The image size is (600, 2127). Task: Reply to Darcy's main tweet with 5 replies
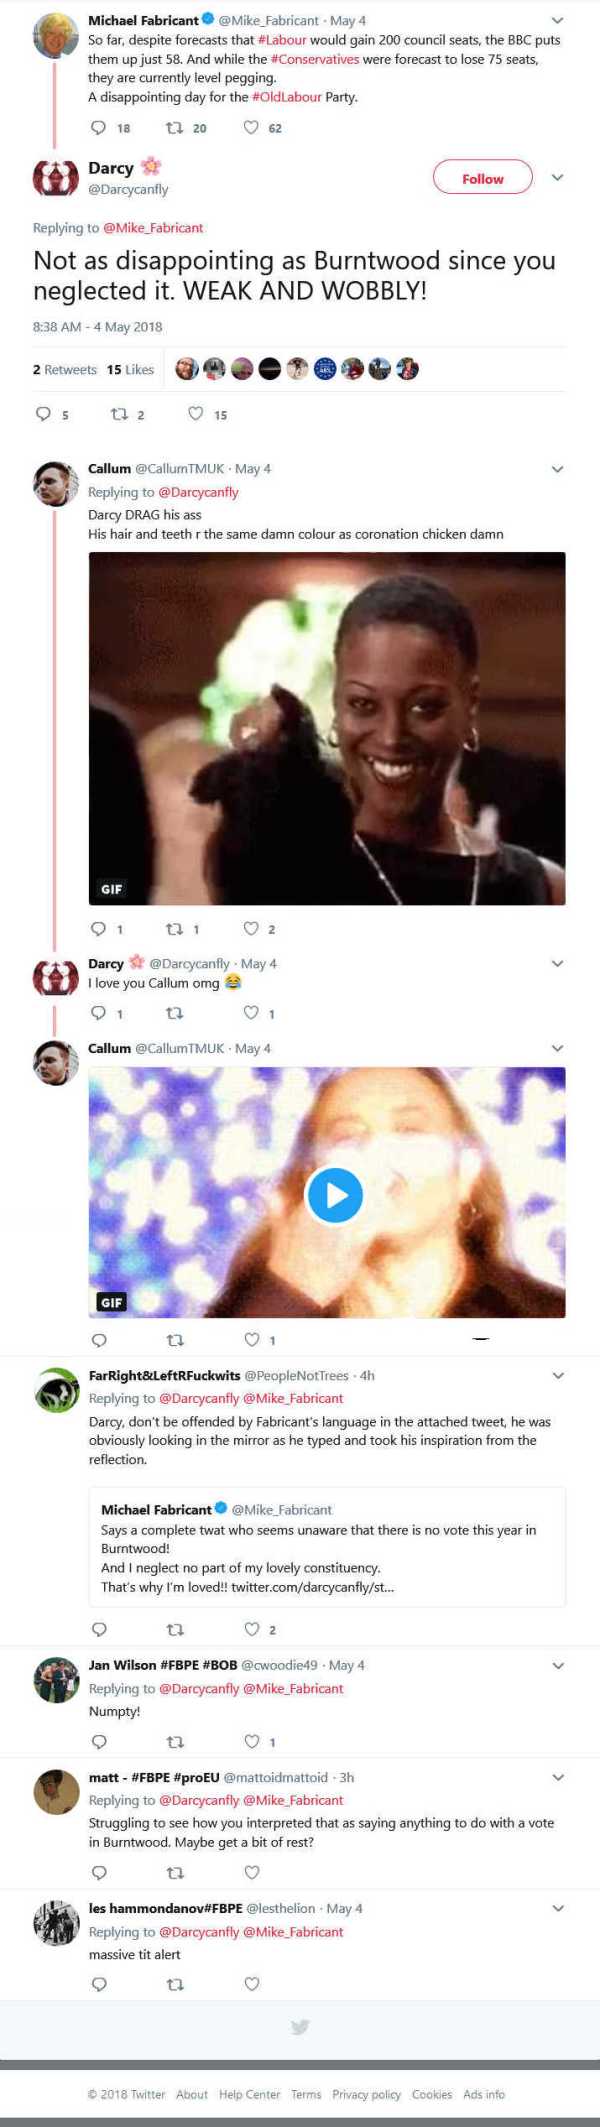[43, 414]
